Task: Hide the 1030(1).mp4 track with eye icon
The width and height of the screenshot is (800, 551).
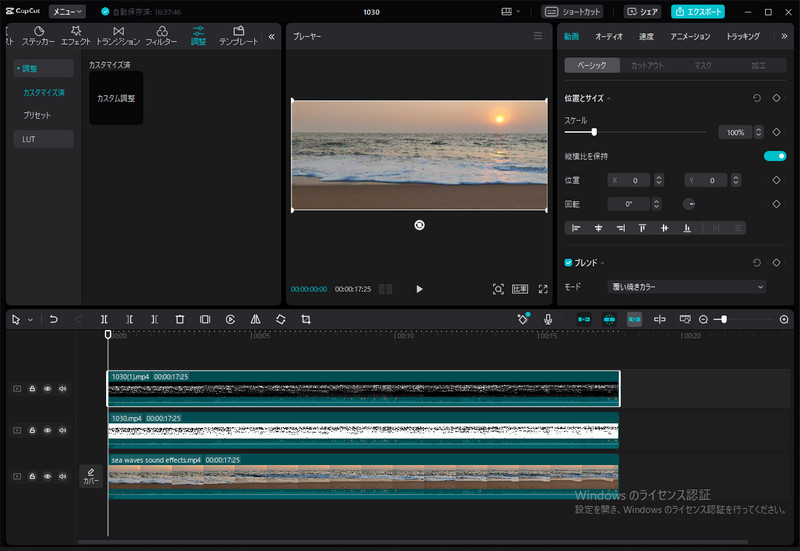Action: (47, 389)
